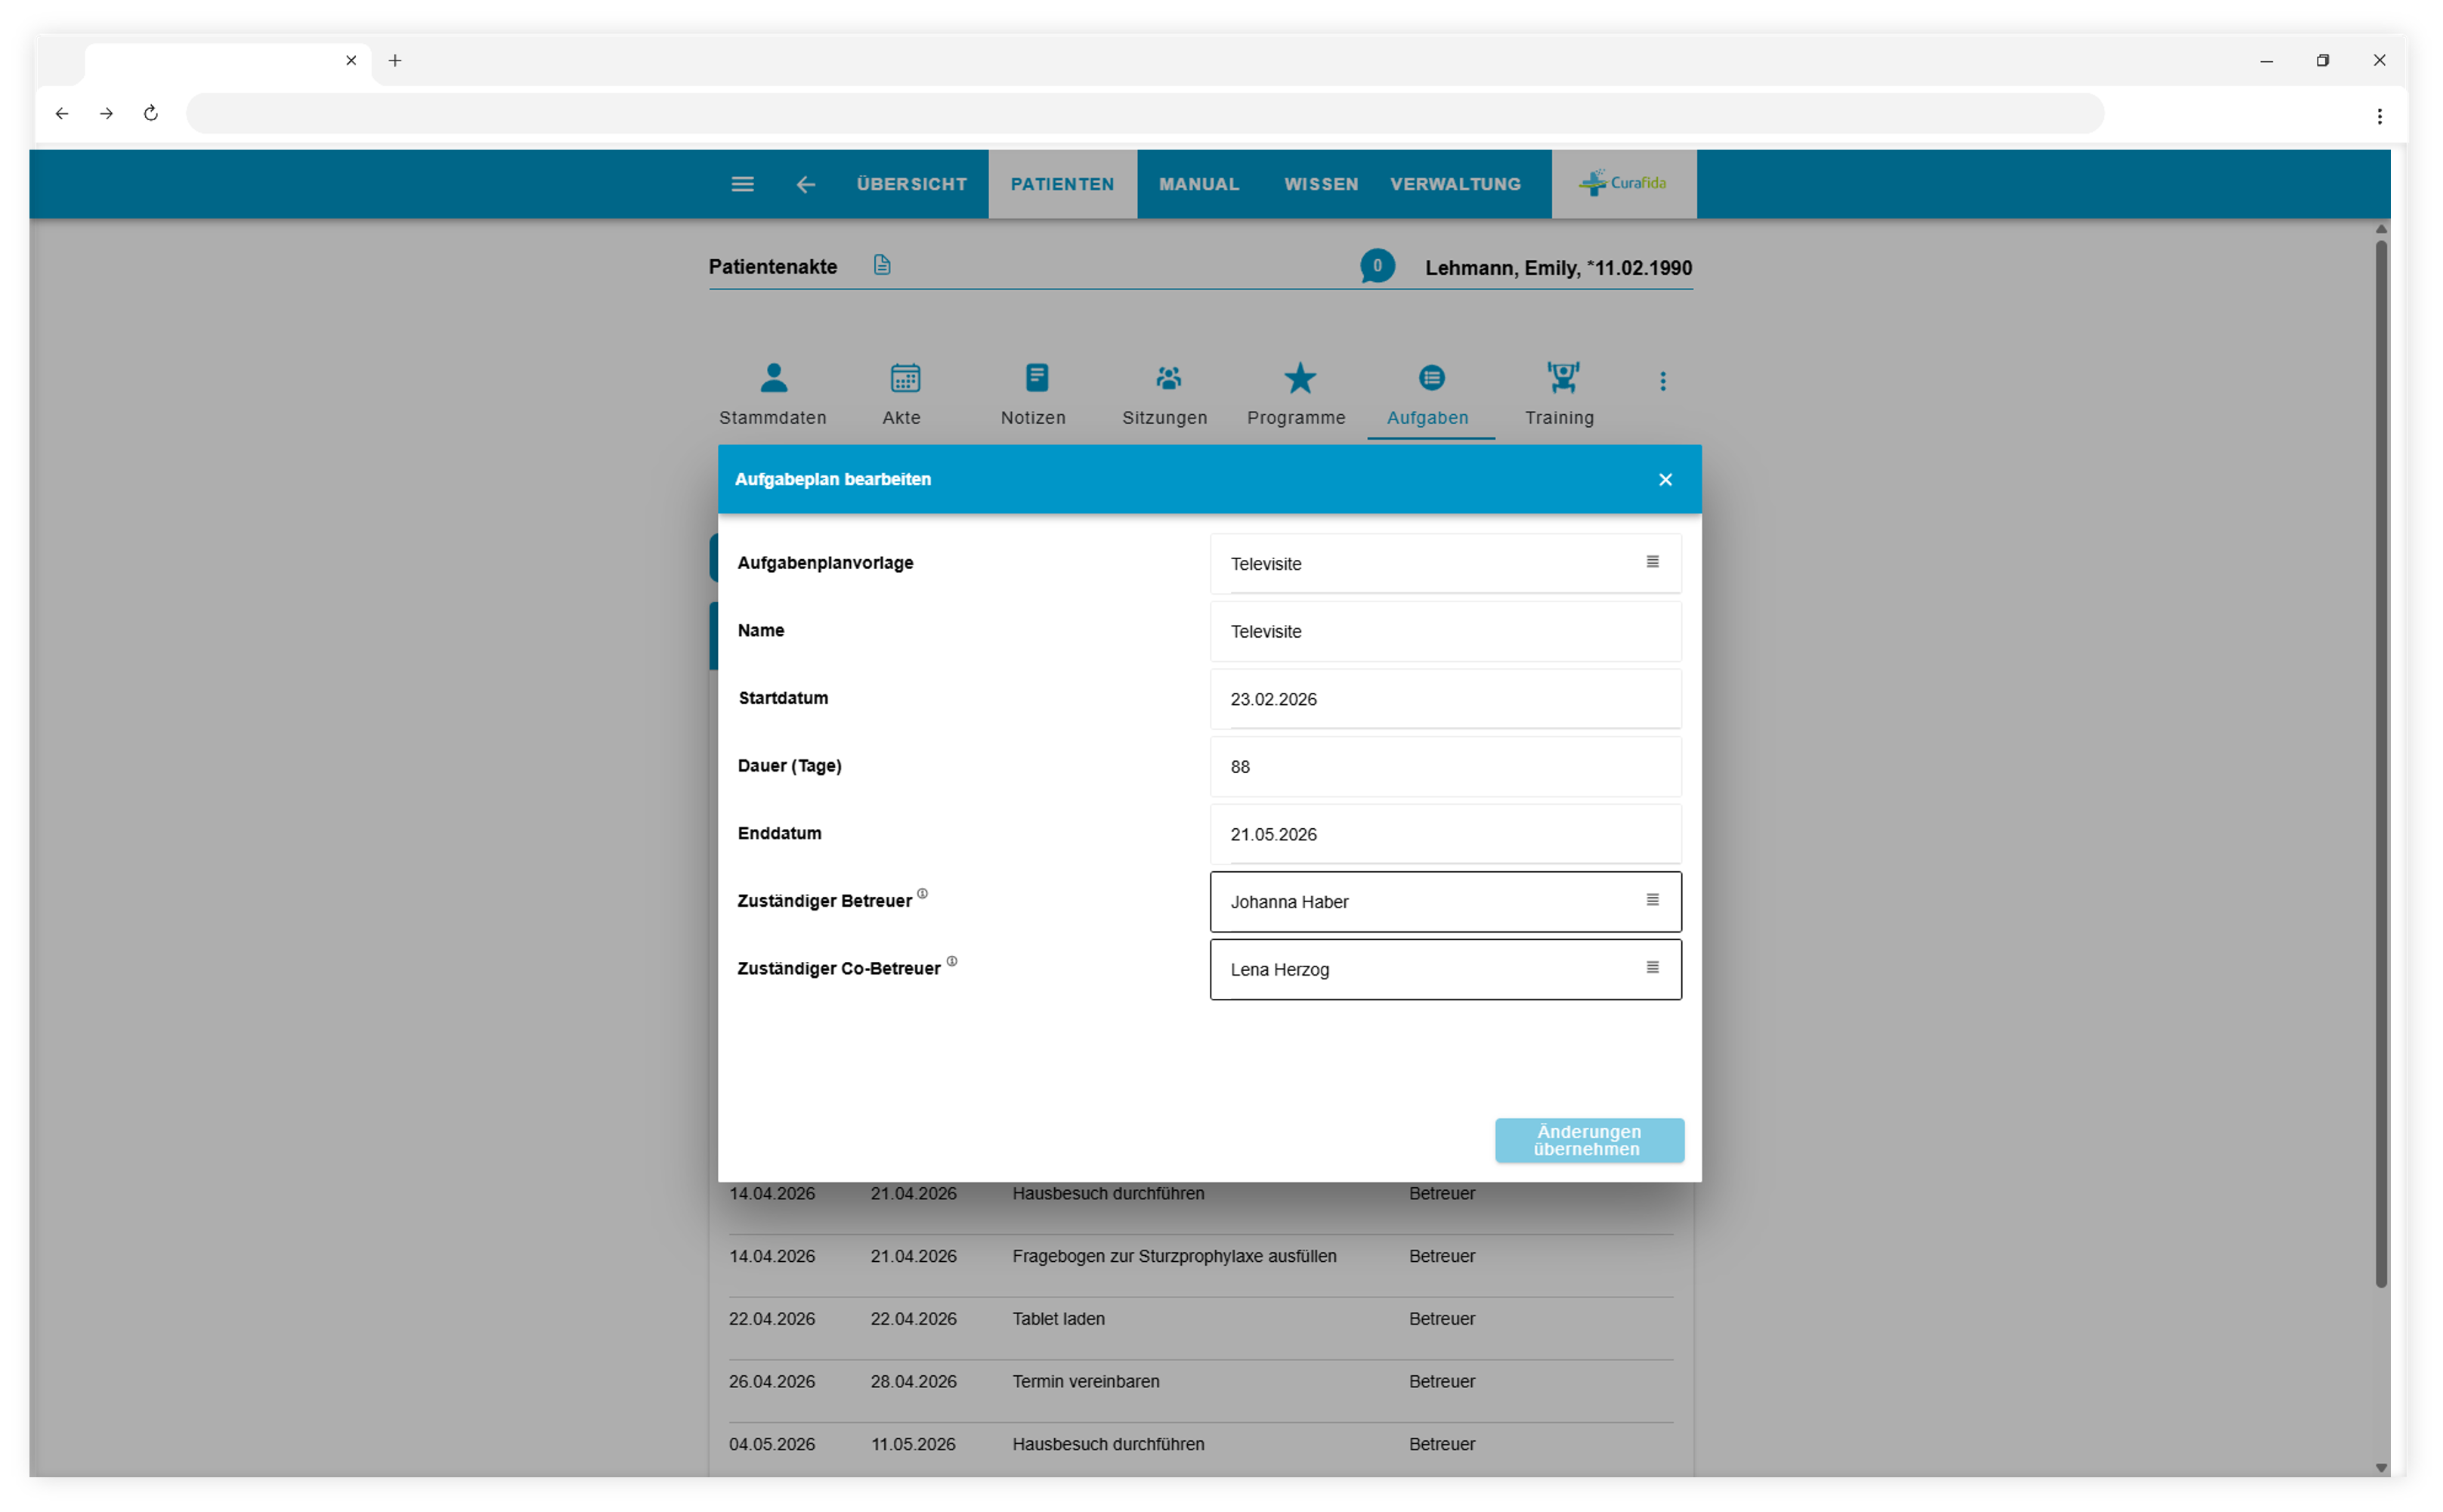
Task: Open the Sitzungen group icon
Action: [1168, 378]
